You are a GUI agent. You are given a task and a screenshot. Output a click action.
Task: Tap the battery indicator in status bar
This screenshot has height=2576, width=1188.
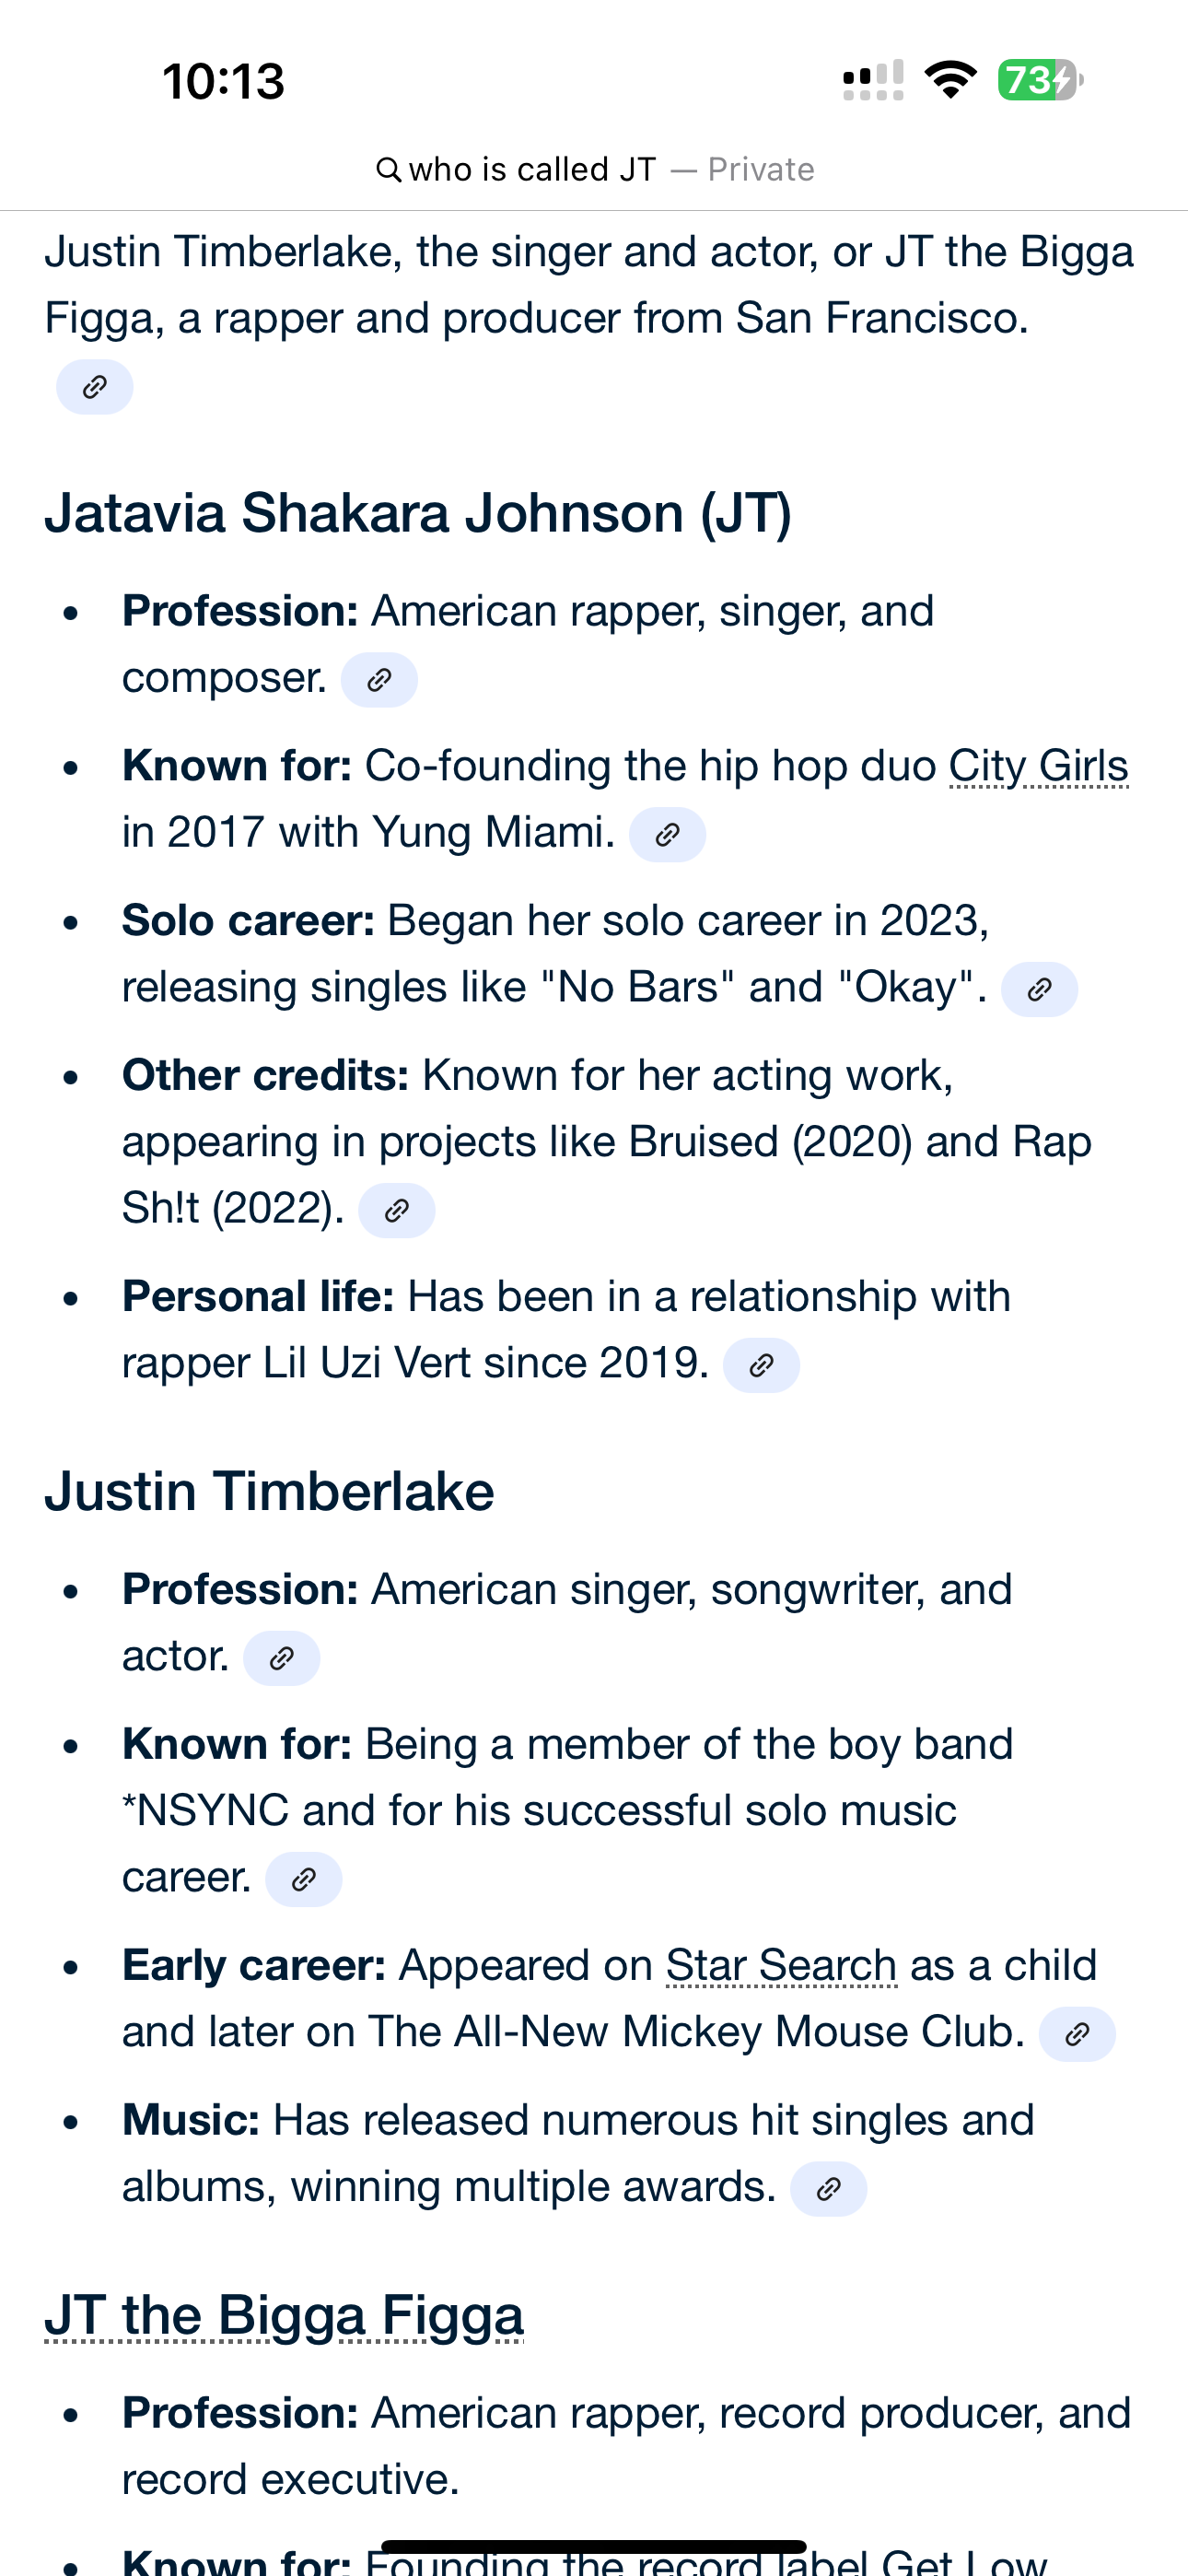pos(1040,80)
